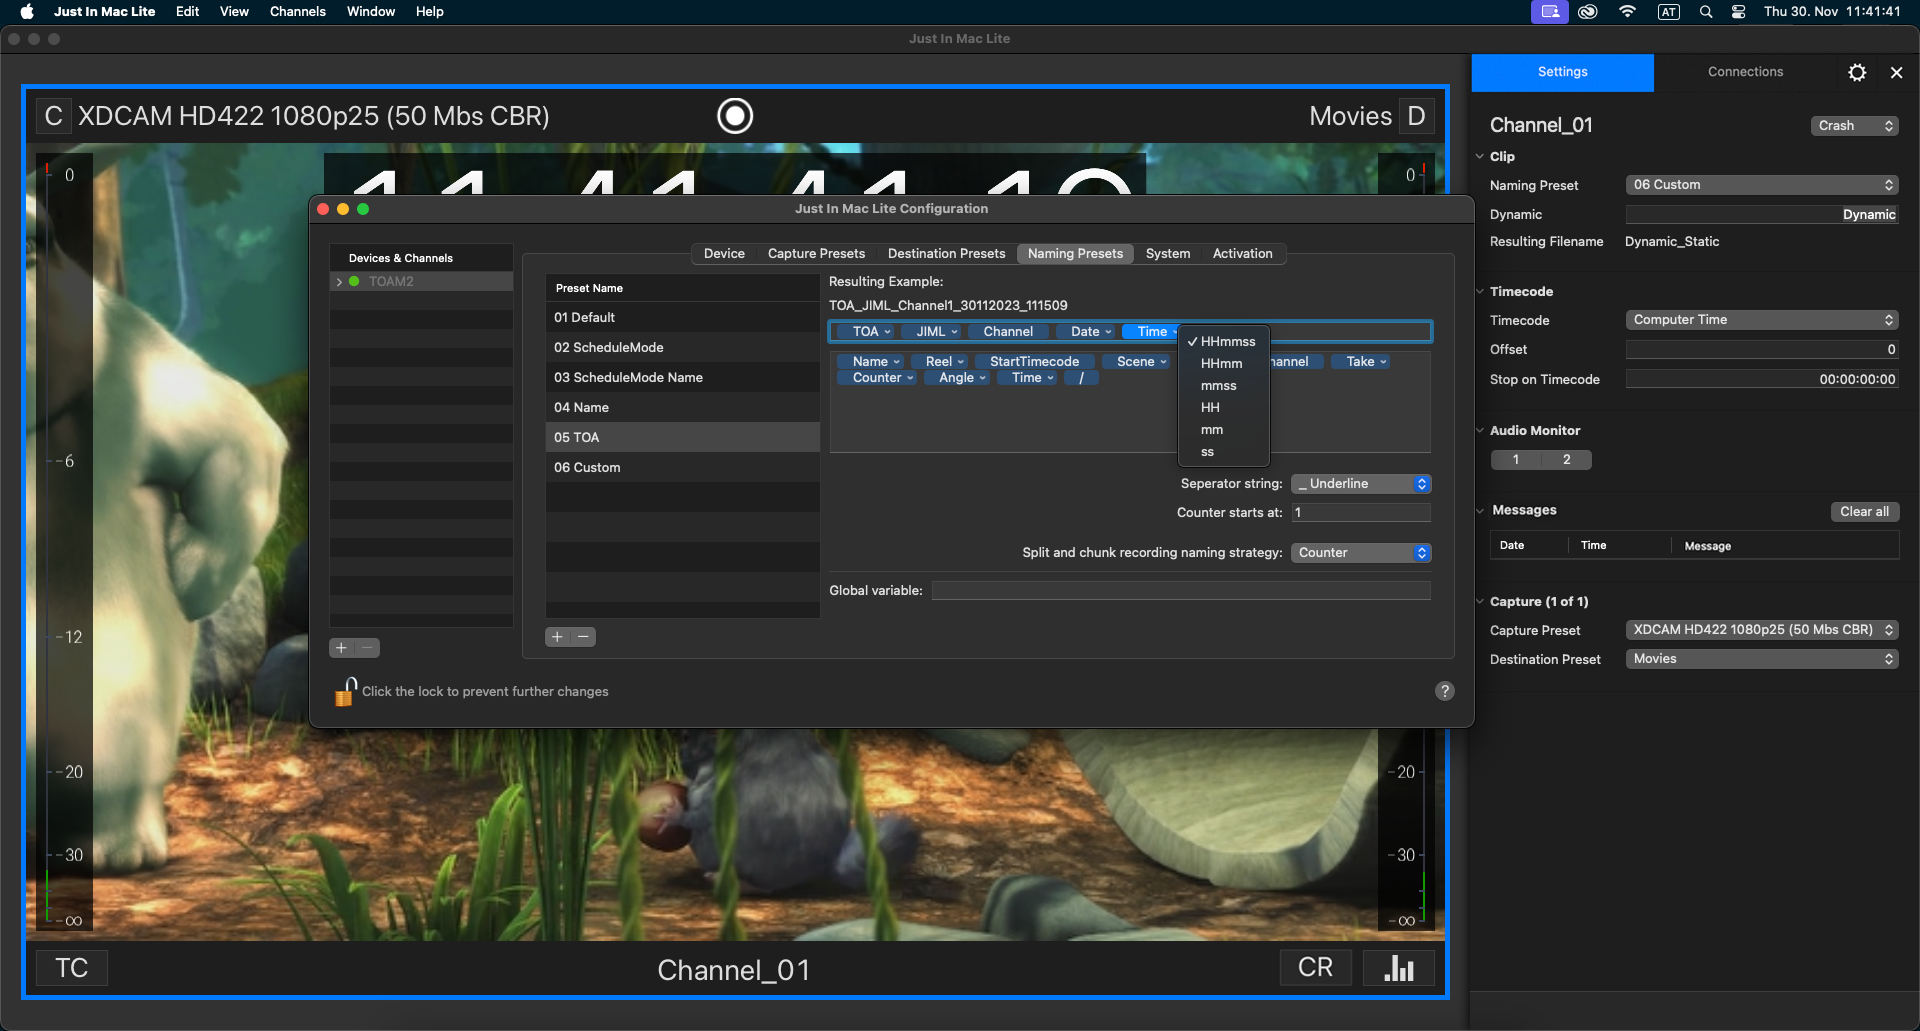Switch to the Device tab

pyautogui.click(x=724, y=254)
